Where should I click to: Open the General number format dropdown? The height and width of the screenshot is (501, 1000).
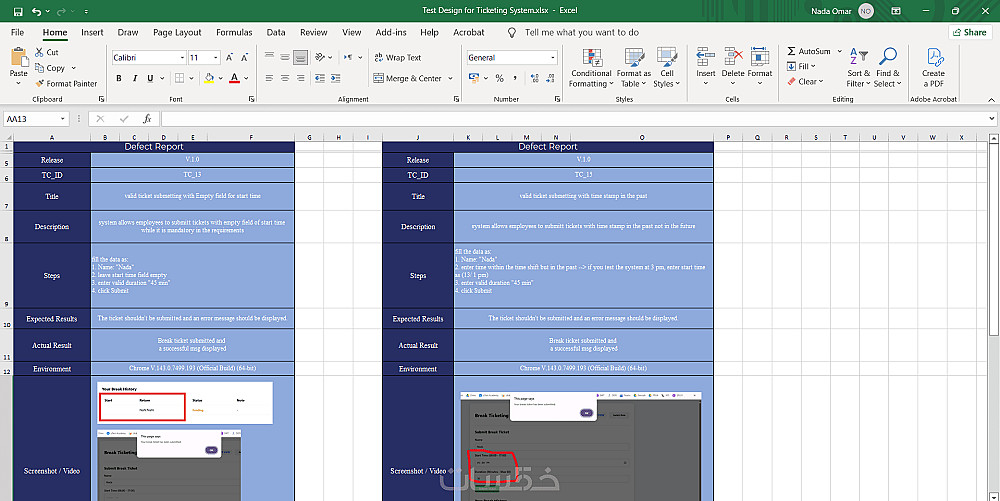click(x=552, y=57)
